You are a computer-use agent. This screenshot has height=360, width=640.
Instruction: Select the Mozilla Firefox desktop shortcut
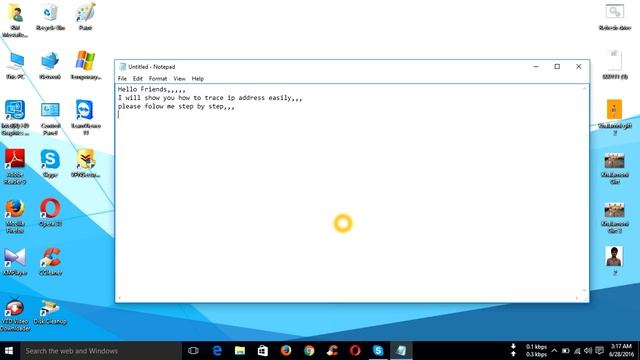[x=15, y=216]
